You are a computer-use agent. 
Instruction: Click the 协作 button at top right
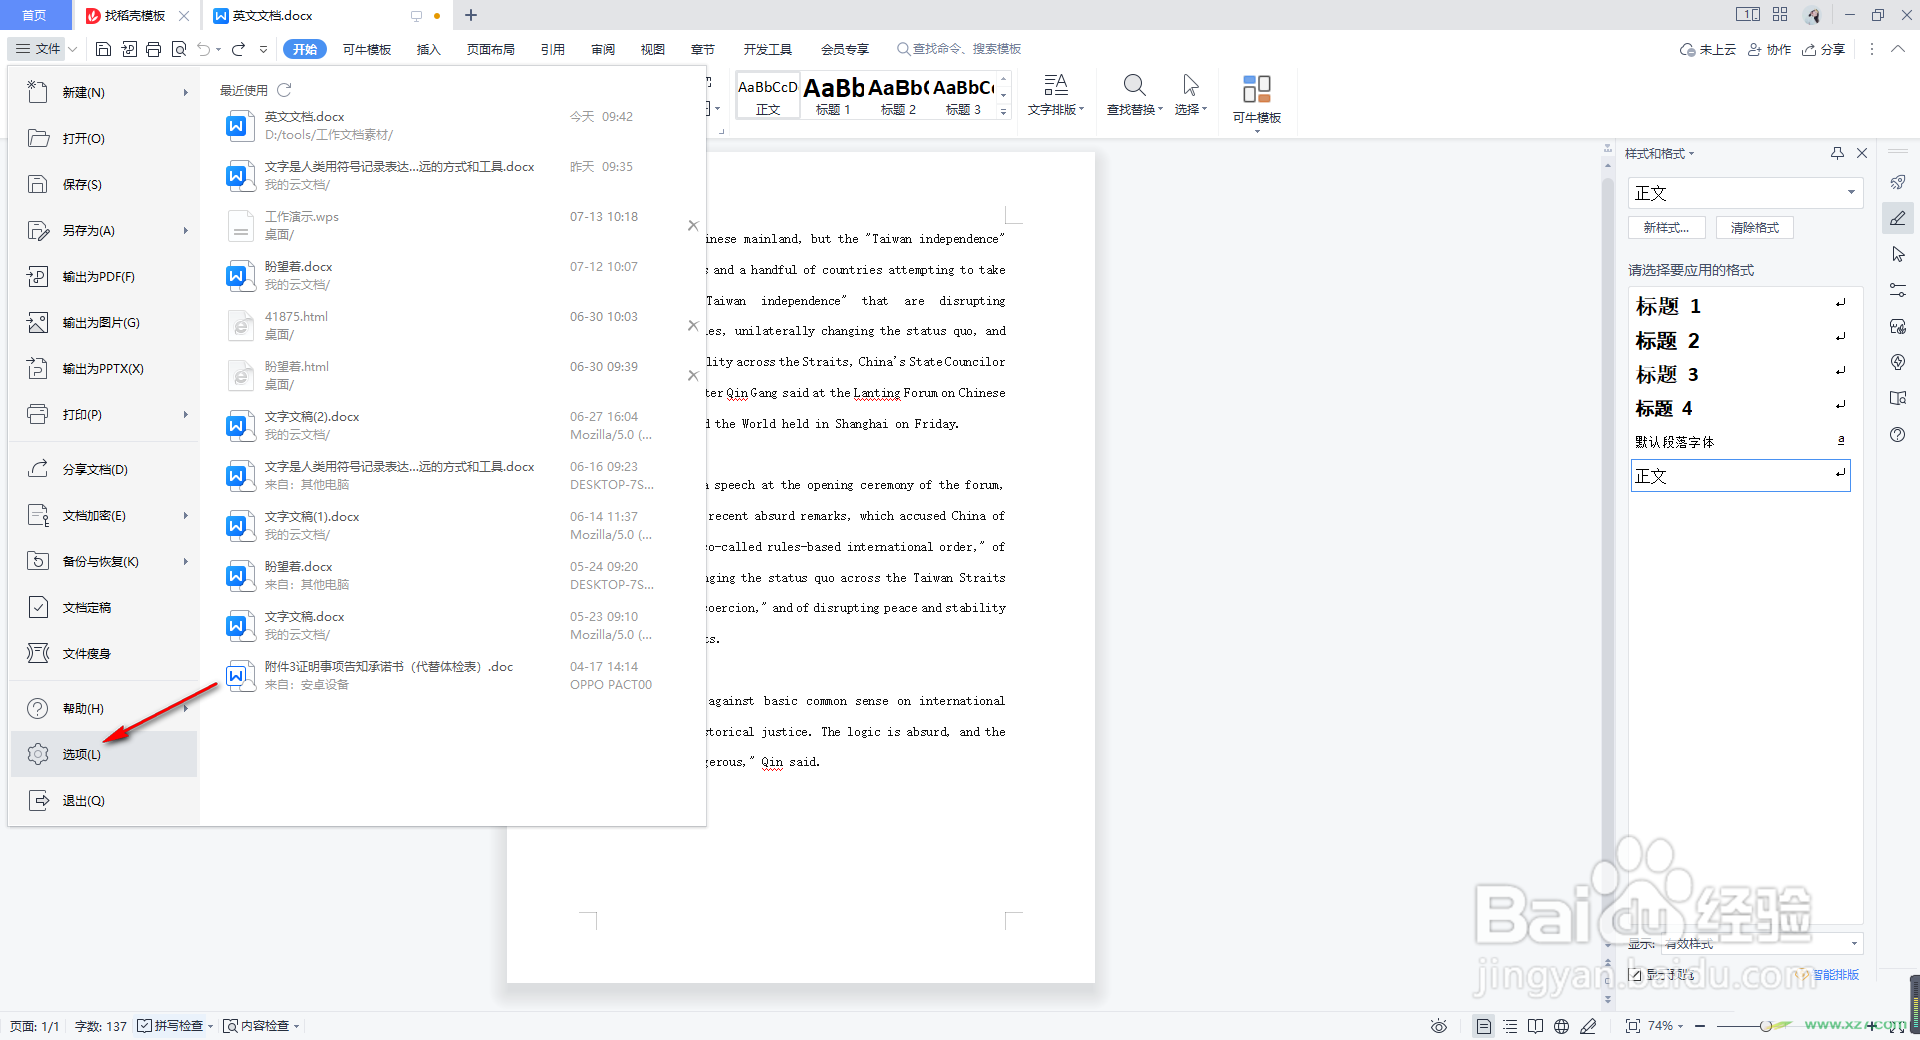(x=1769, y=49)
